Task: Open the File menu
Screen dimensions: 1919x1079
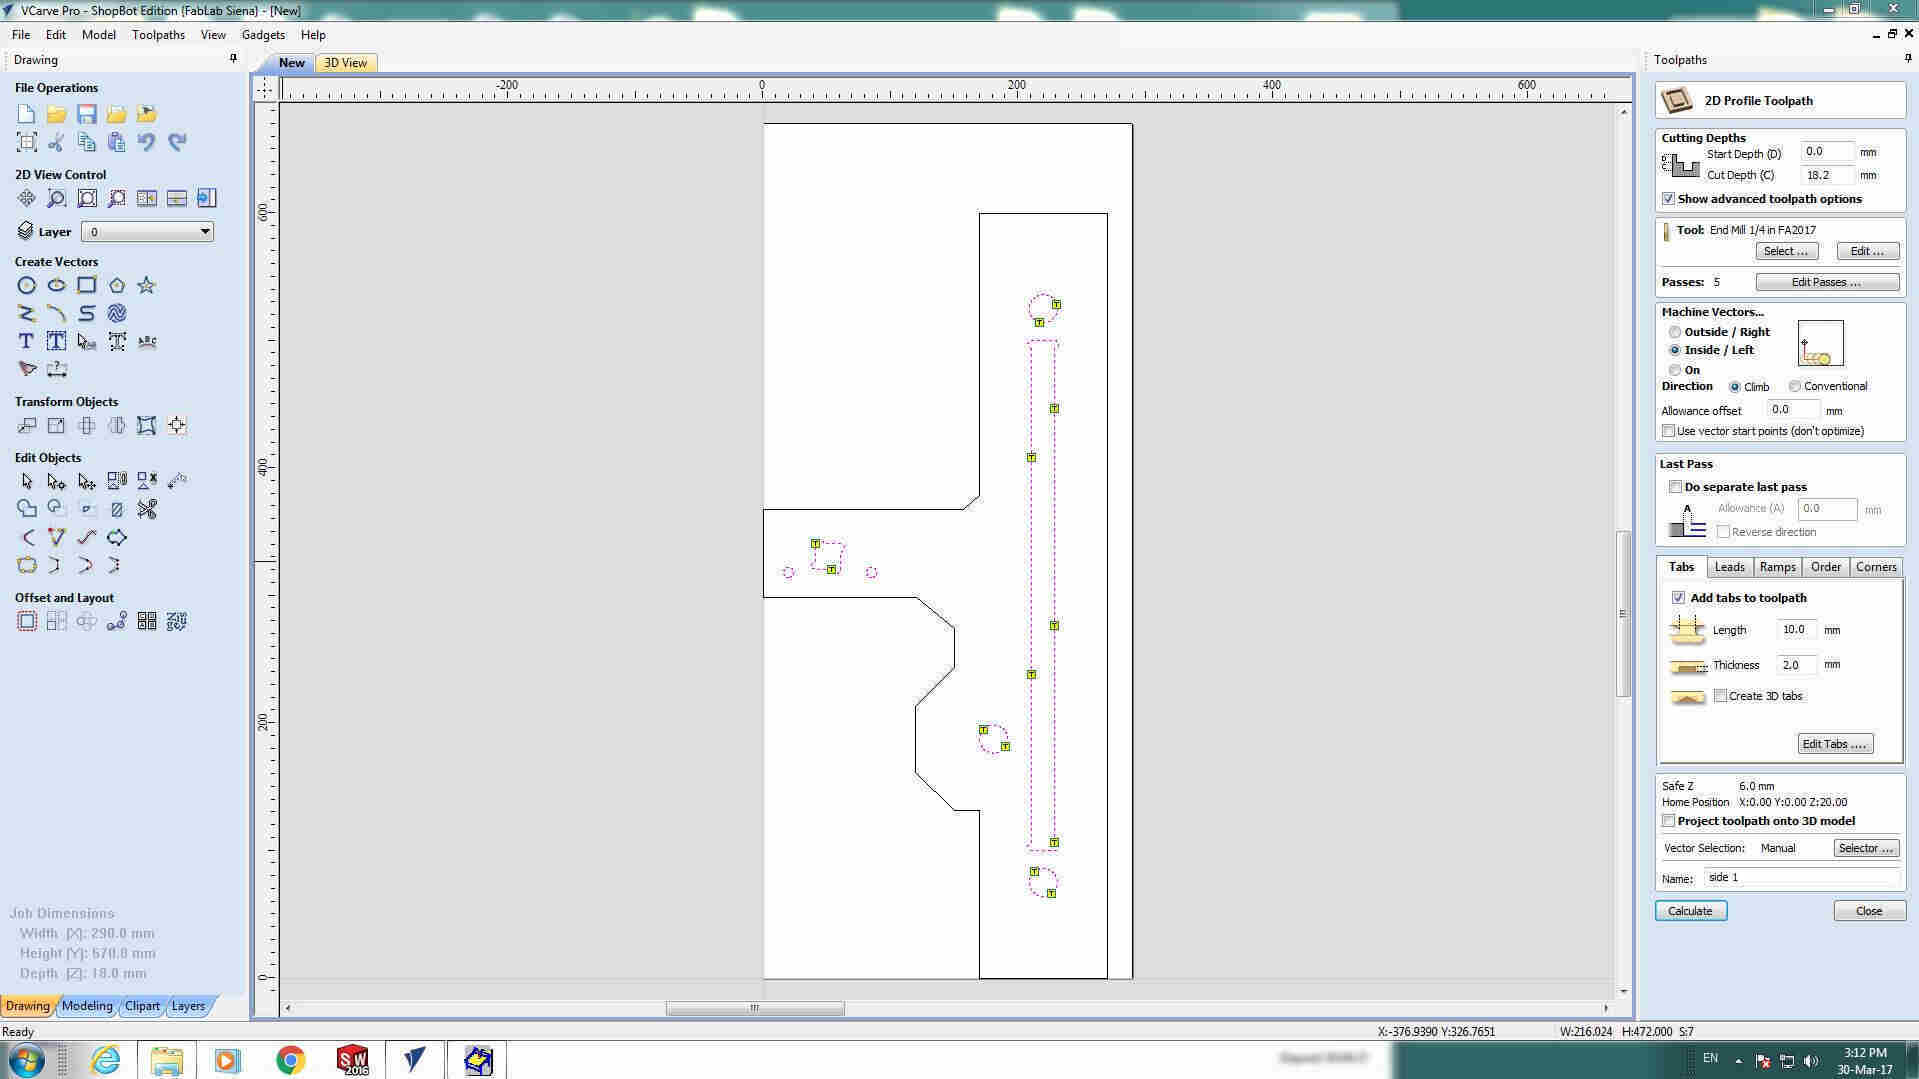Action: tap(20, 34)
